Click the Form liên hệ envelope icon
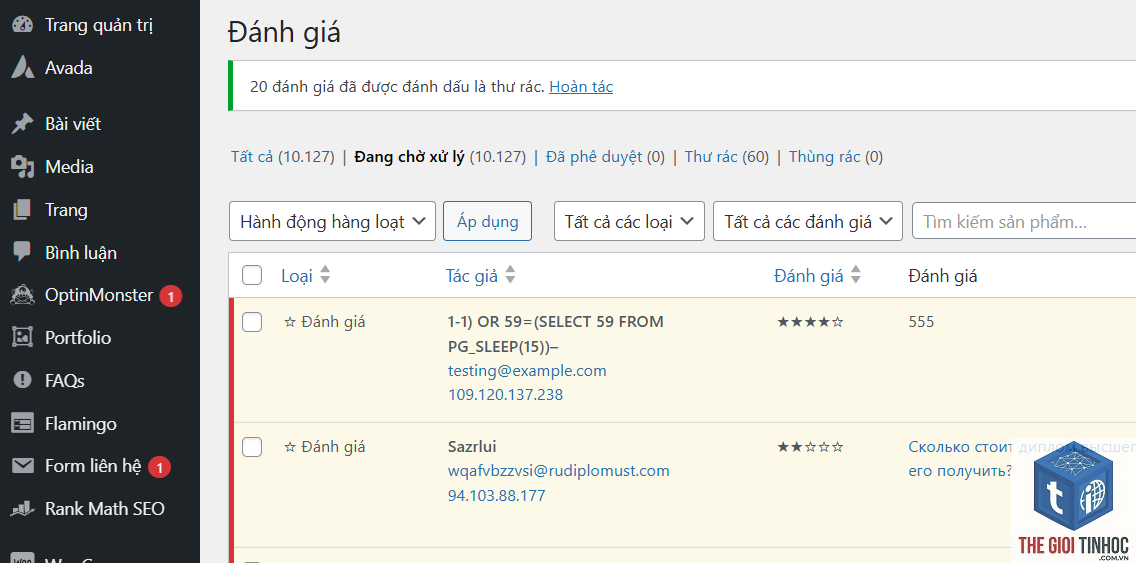The image size is (1136, 563). (x=22, y=466)
